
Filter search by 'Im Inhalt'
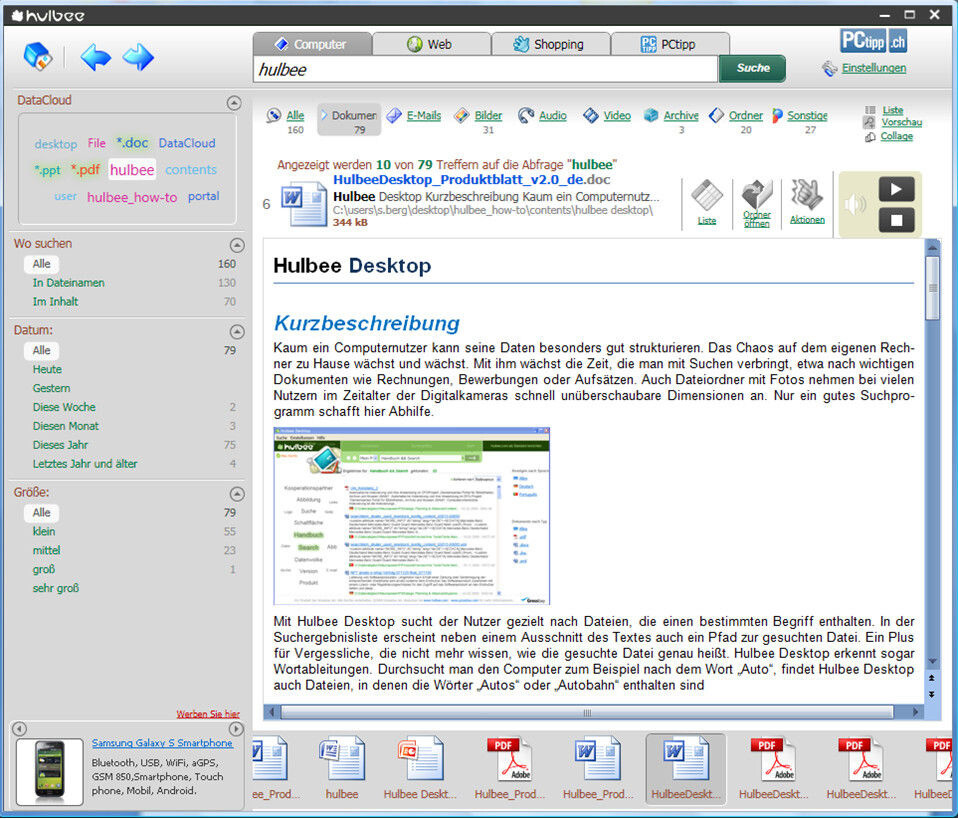56,301
